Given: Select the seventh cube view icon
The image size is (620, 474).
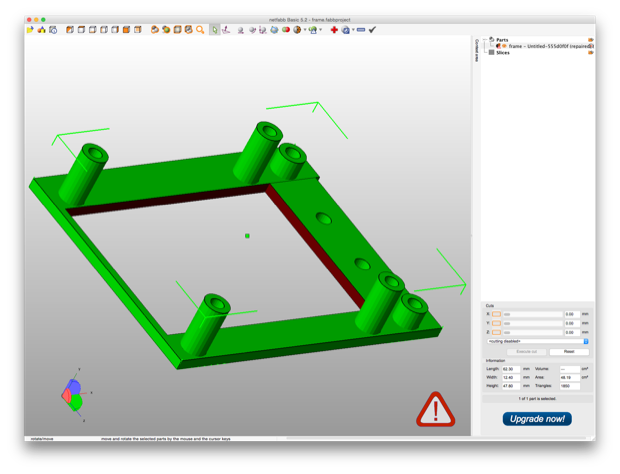Looking at the screenshot, I should (138, 30).
